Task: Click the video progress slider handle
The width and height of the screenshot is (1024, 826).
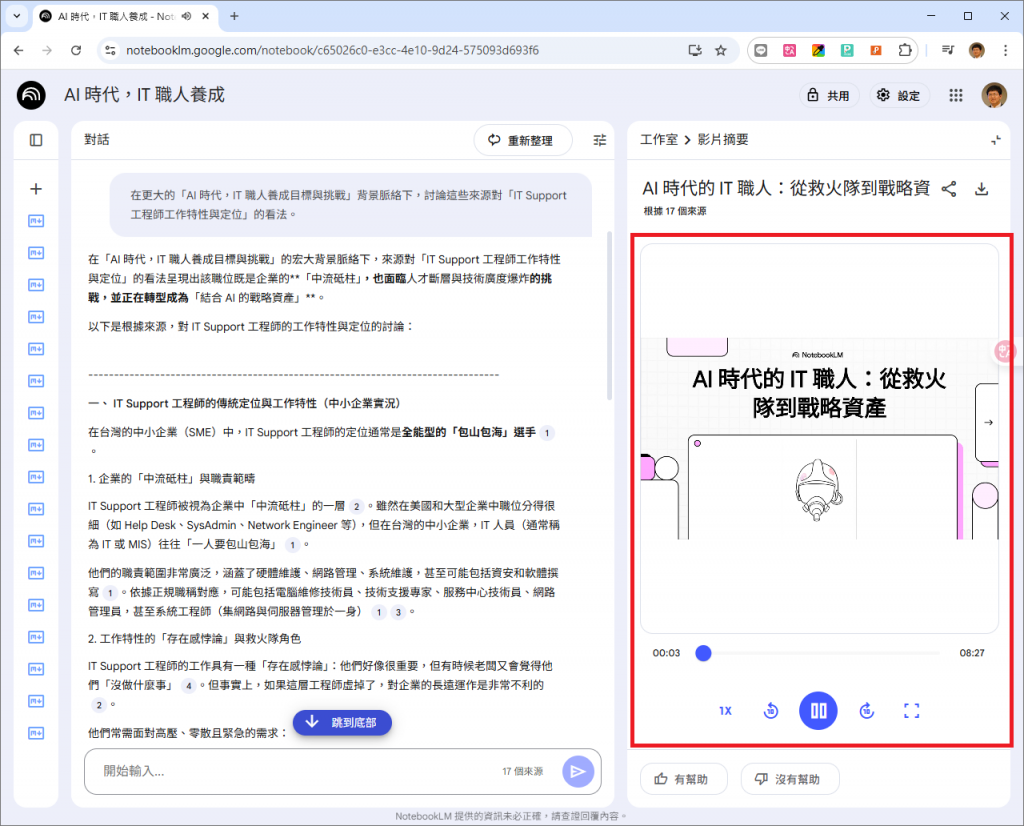Action: [703, 653]
